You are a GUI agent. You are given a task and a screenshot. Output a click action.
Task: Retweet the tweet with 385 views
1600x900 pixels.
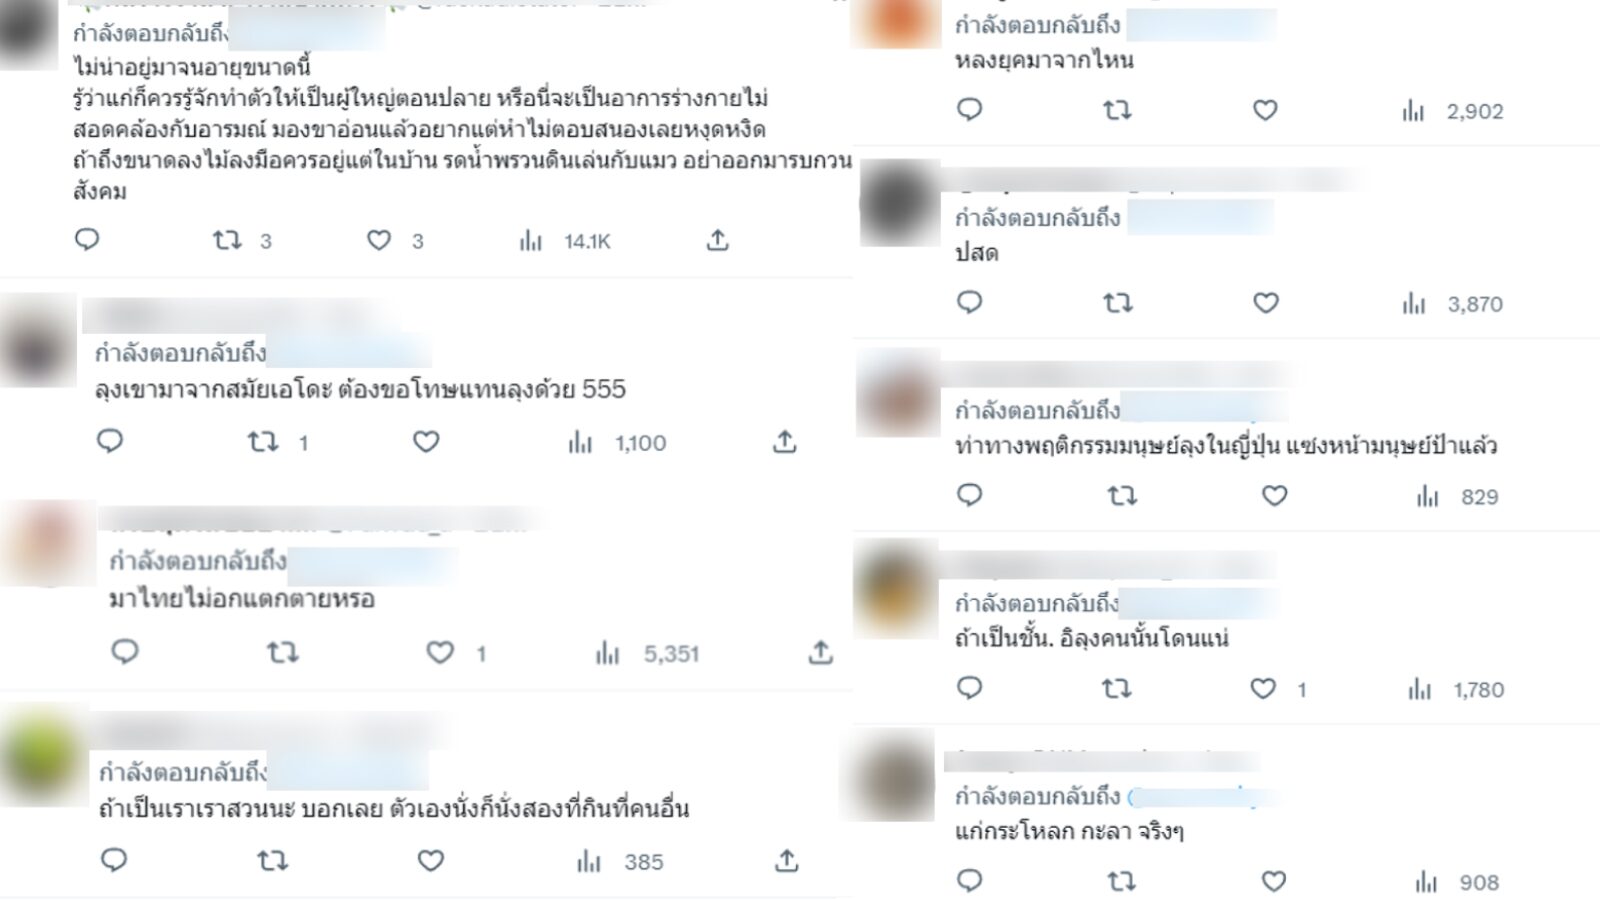273,860
